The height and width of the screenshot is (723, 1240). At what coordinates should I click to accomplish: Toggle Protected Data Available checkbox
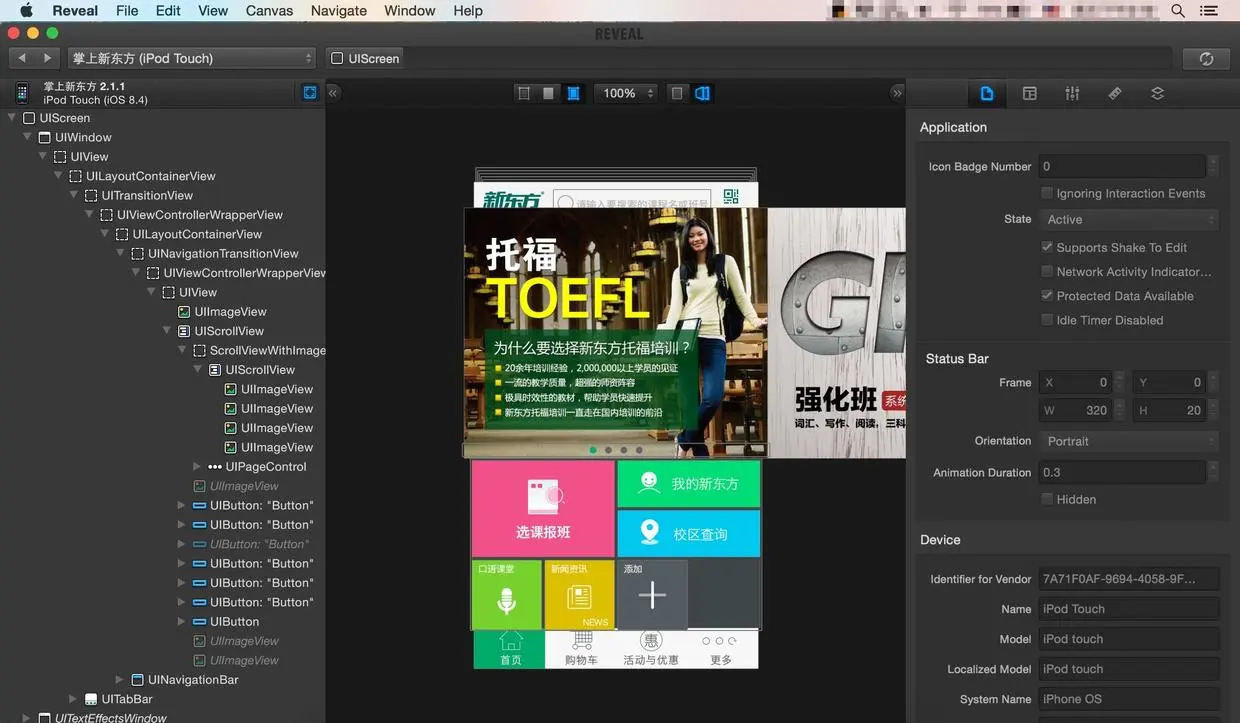[x=1047, y=295]
